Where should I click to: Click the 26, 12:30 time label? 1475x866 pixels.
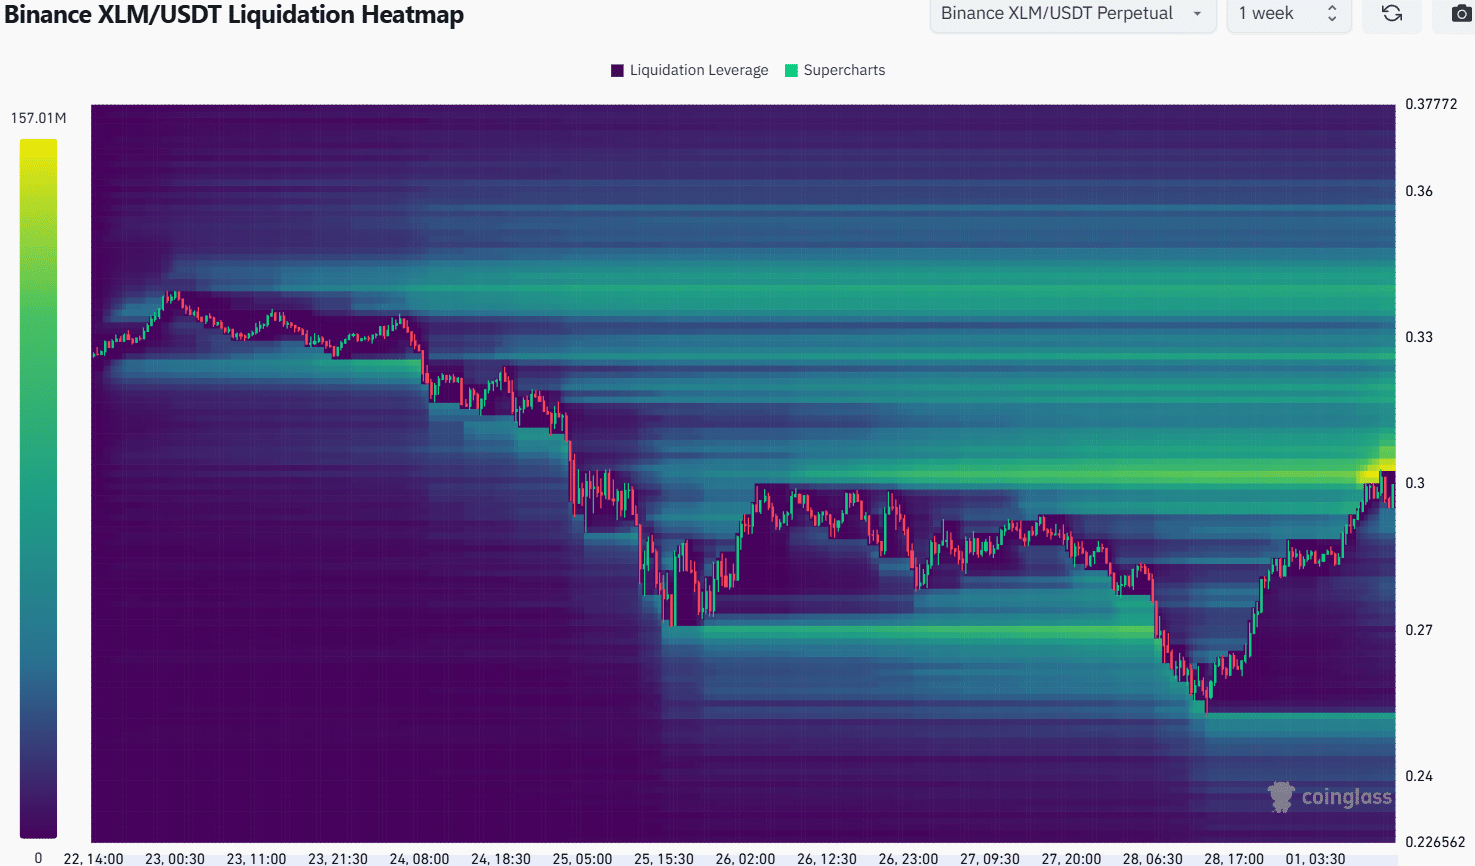click(x=827, y=858)
